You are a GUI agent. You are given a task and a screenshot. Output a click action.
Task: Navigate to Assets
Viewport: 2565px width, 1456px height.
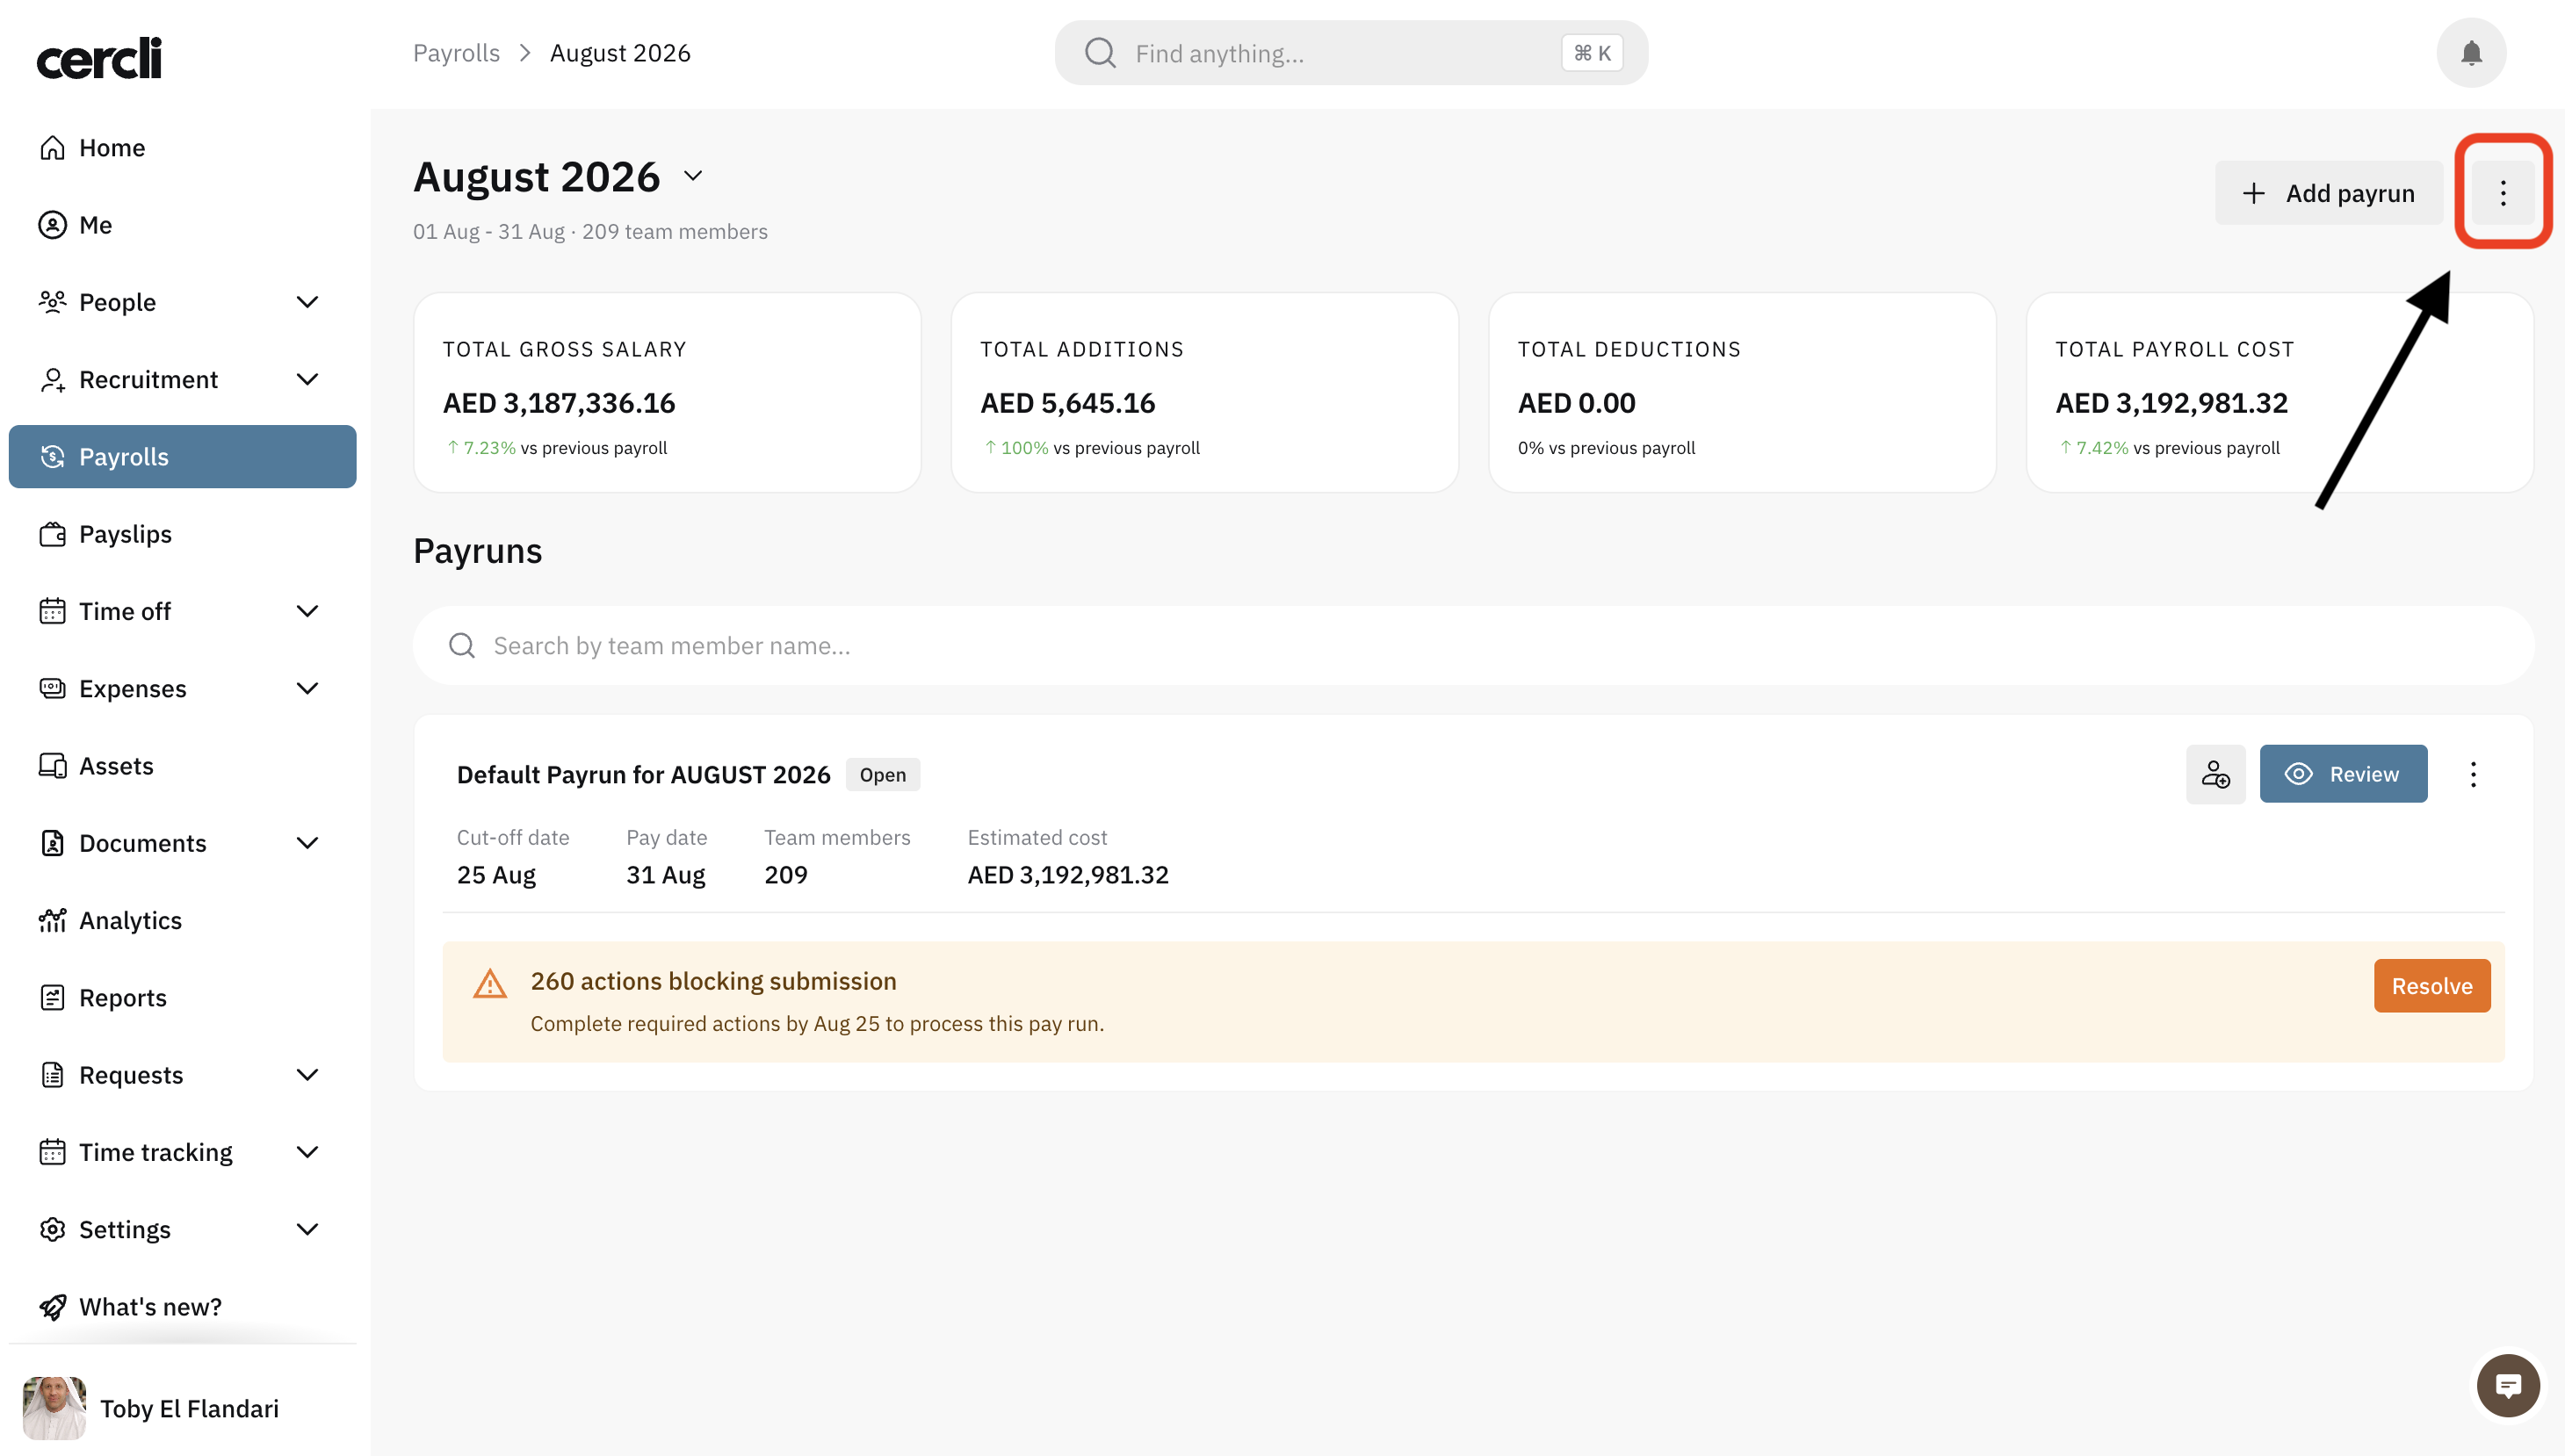point(182,766)
